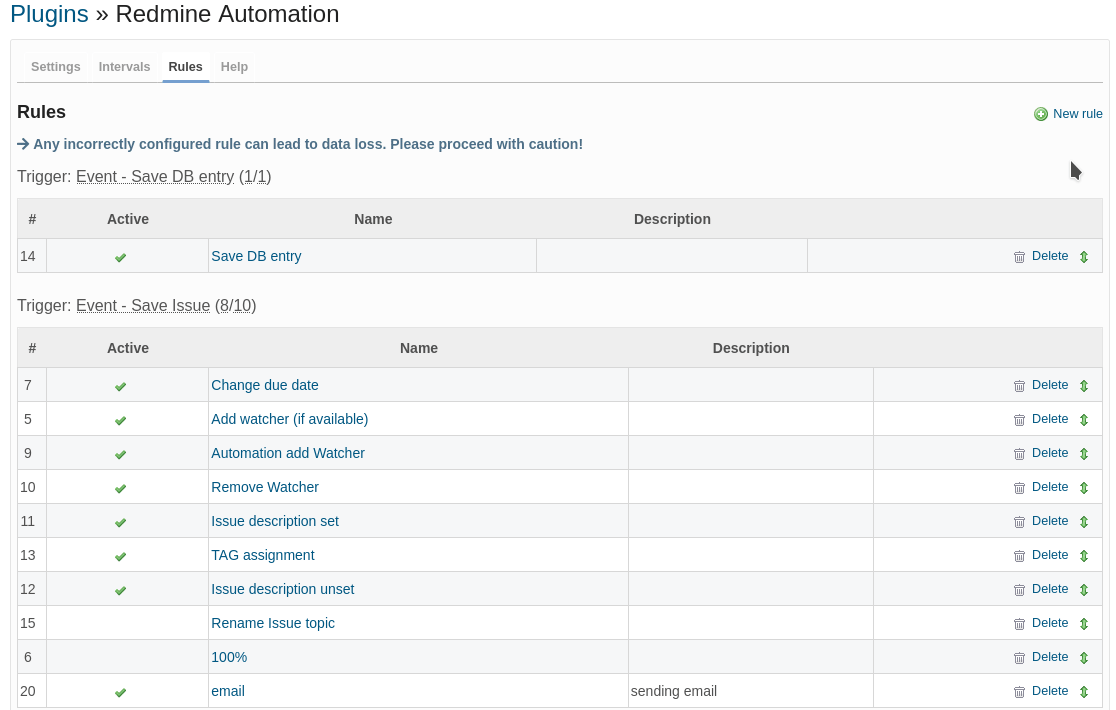
Task: Click reorder arrows icon for TAG assignment rule
Action: [x=1083, y=556]
